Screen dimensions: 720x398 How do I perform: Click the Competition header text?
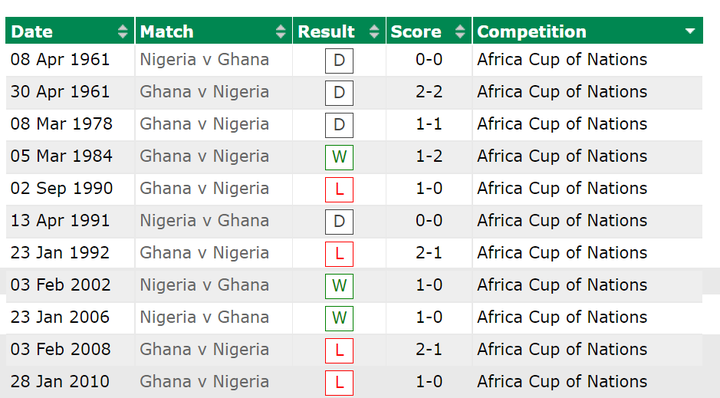click(x=532, y=32)
